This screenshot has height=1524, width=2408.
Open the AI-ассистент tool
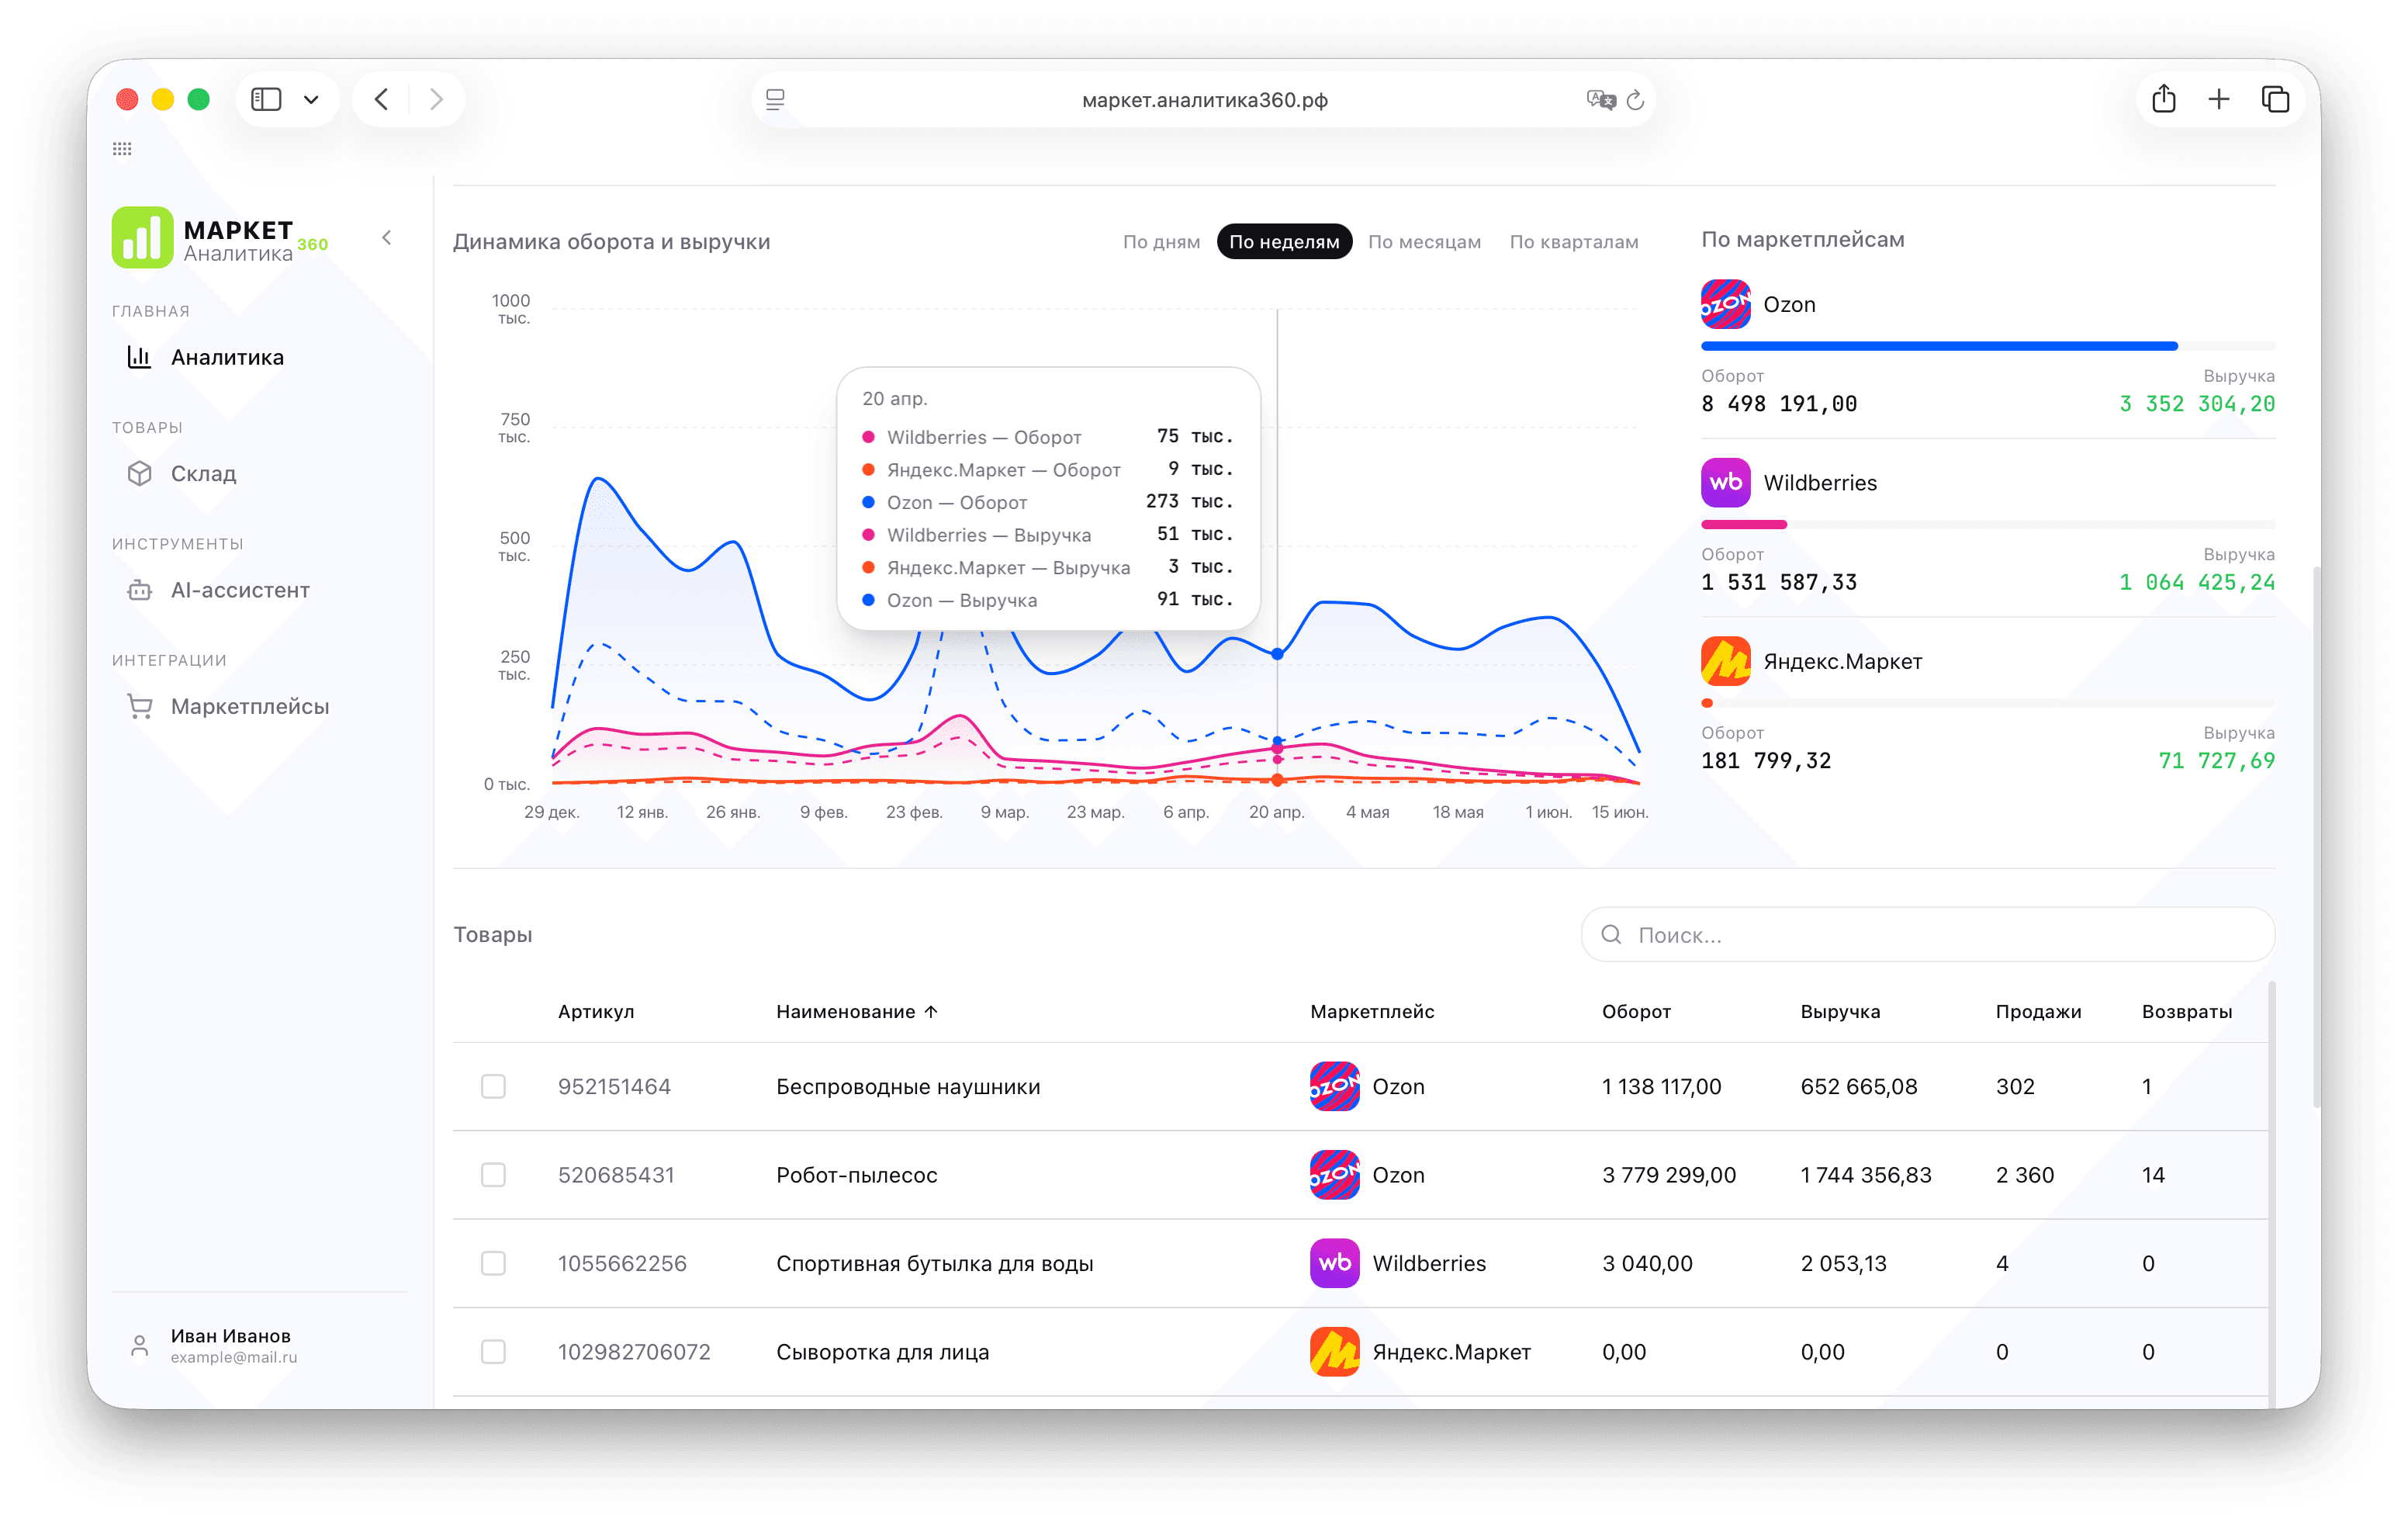pyautogui.click(x=240, y=590)
